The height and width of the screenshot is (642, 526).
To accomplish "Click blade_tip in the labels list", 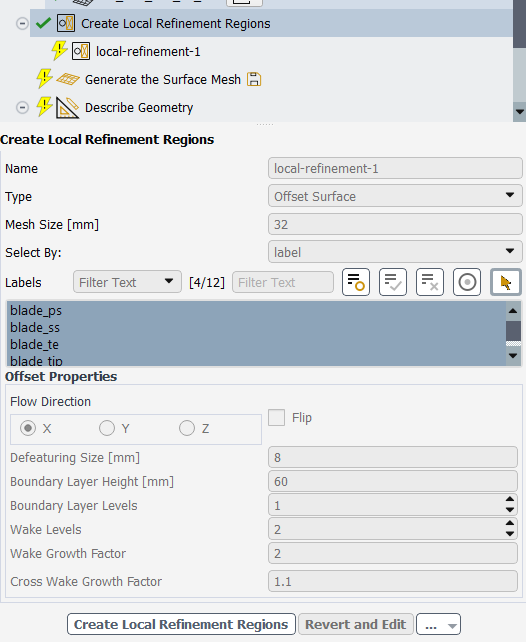I will [36, 360].
